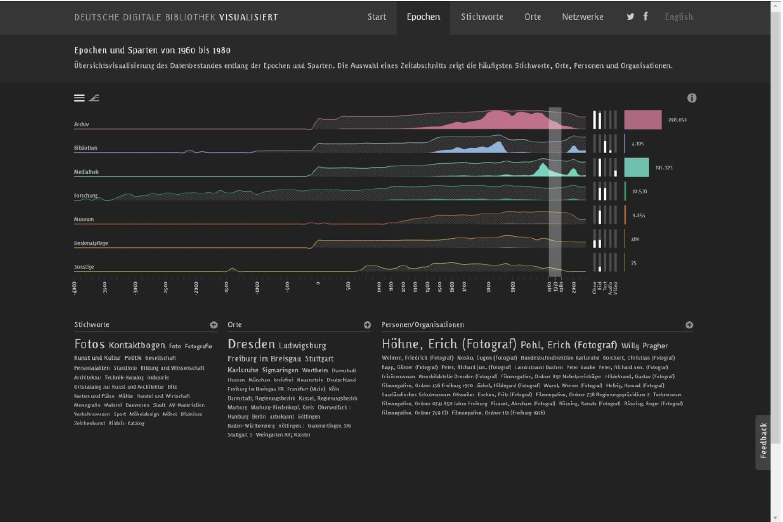
Task: Select Höhne, Erich (Fotograf)
Action: pyautogui.click(x=448, y=344)
